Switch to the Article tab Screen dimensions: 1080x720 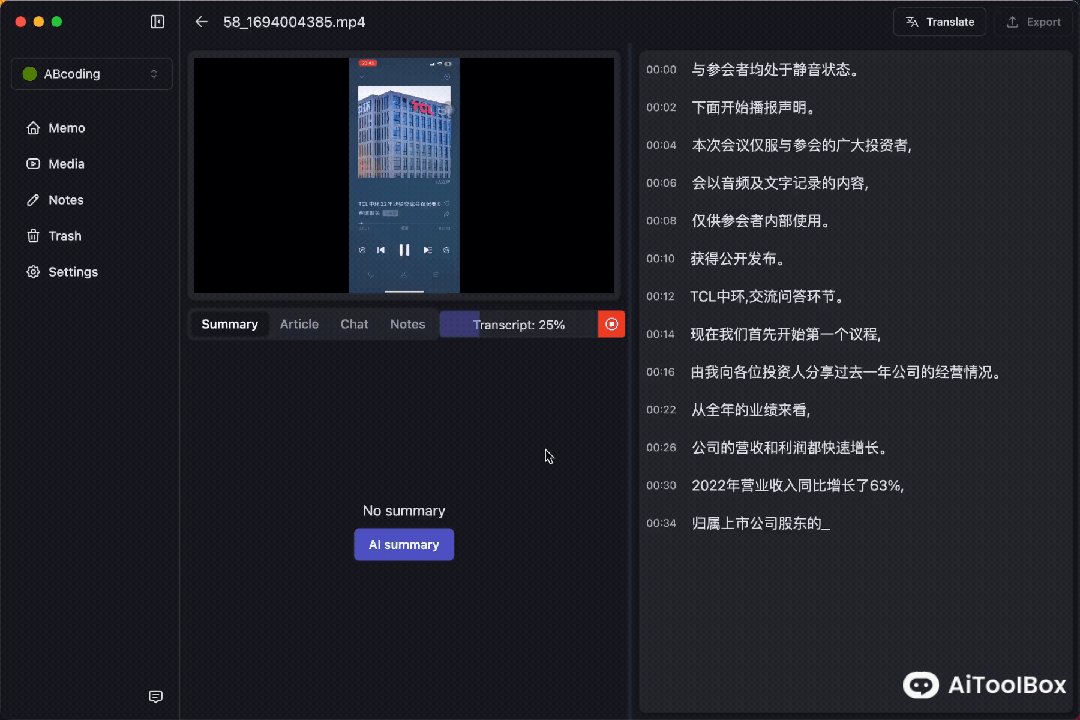pos(299,324)
